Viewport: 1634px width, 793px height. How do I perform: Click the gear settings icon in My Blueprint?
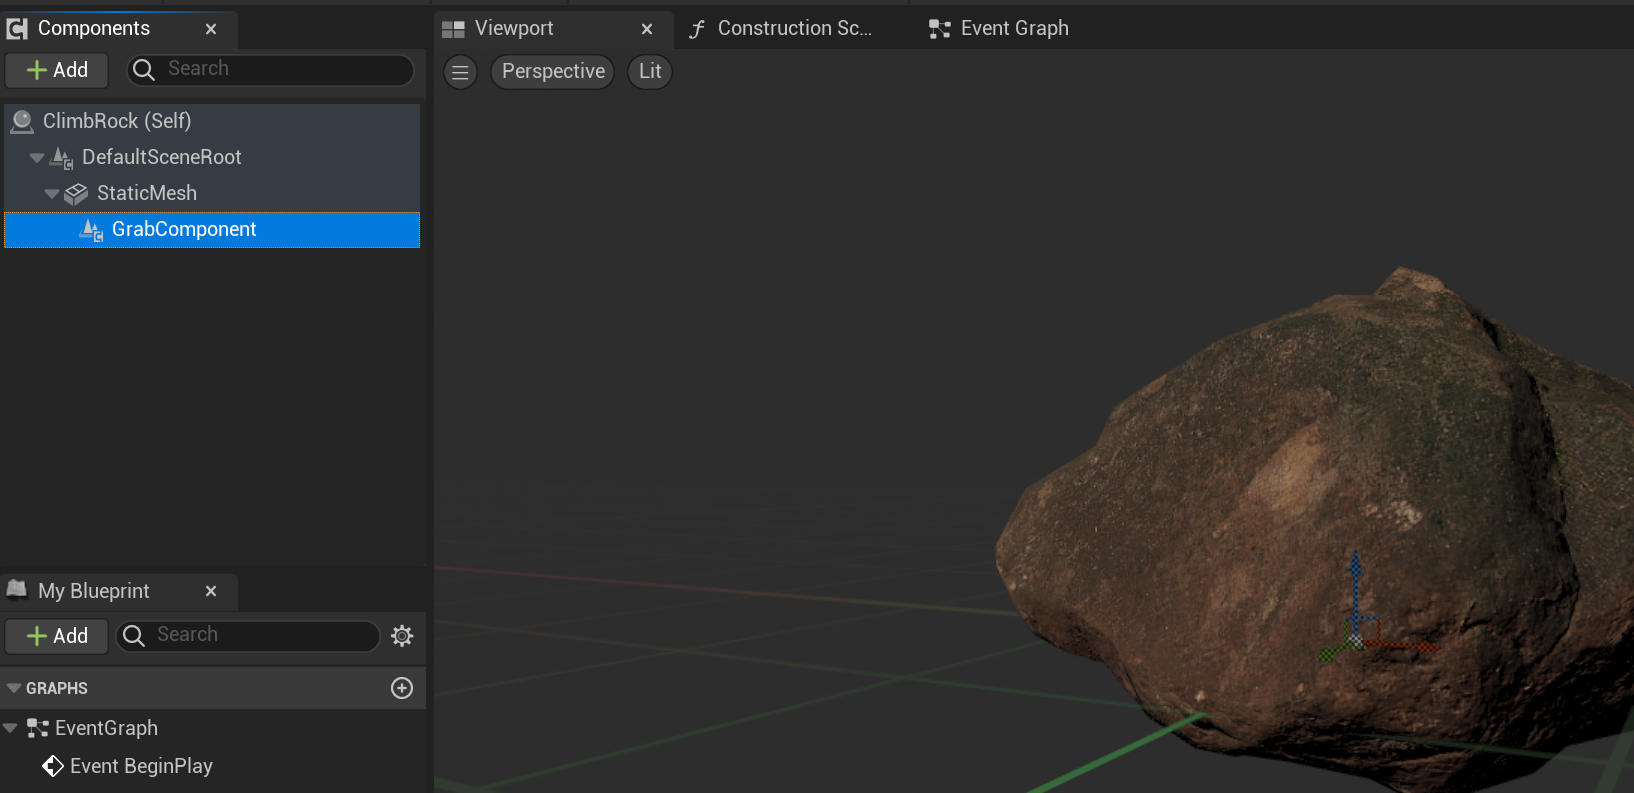[x=402, y=636]
